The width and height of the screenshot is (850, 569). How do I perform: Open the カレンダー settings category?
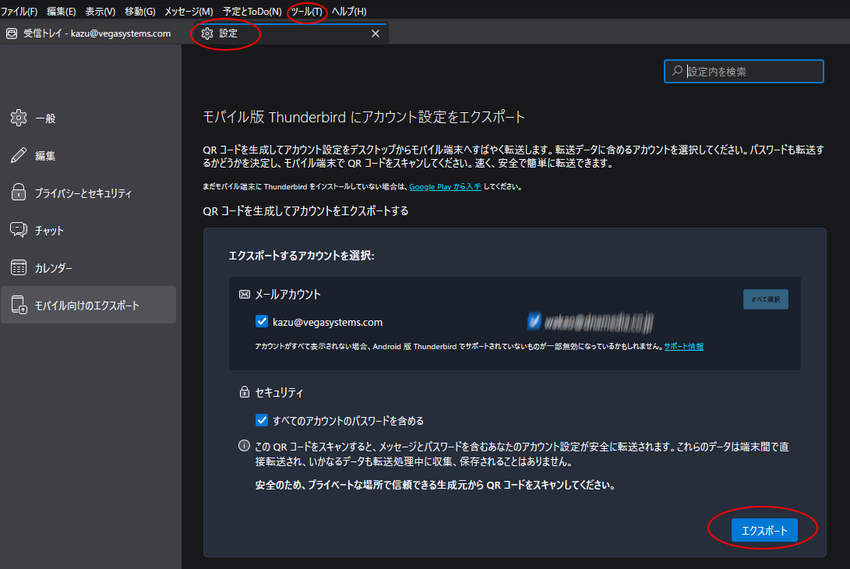pyautogui.click(x=88, y=268)
